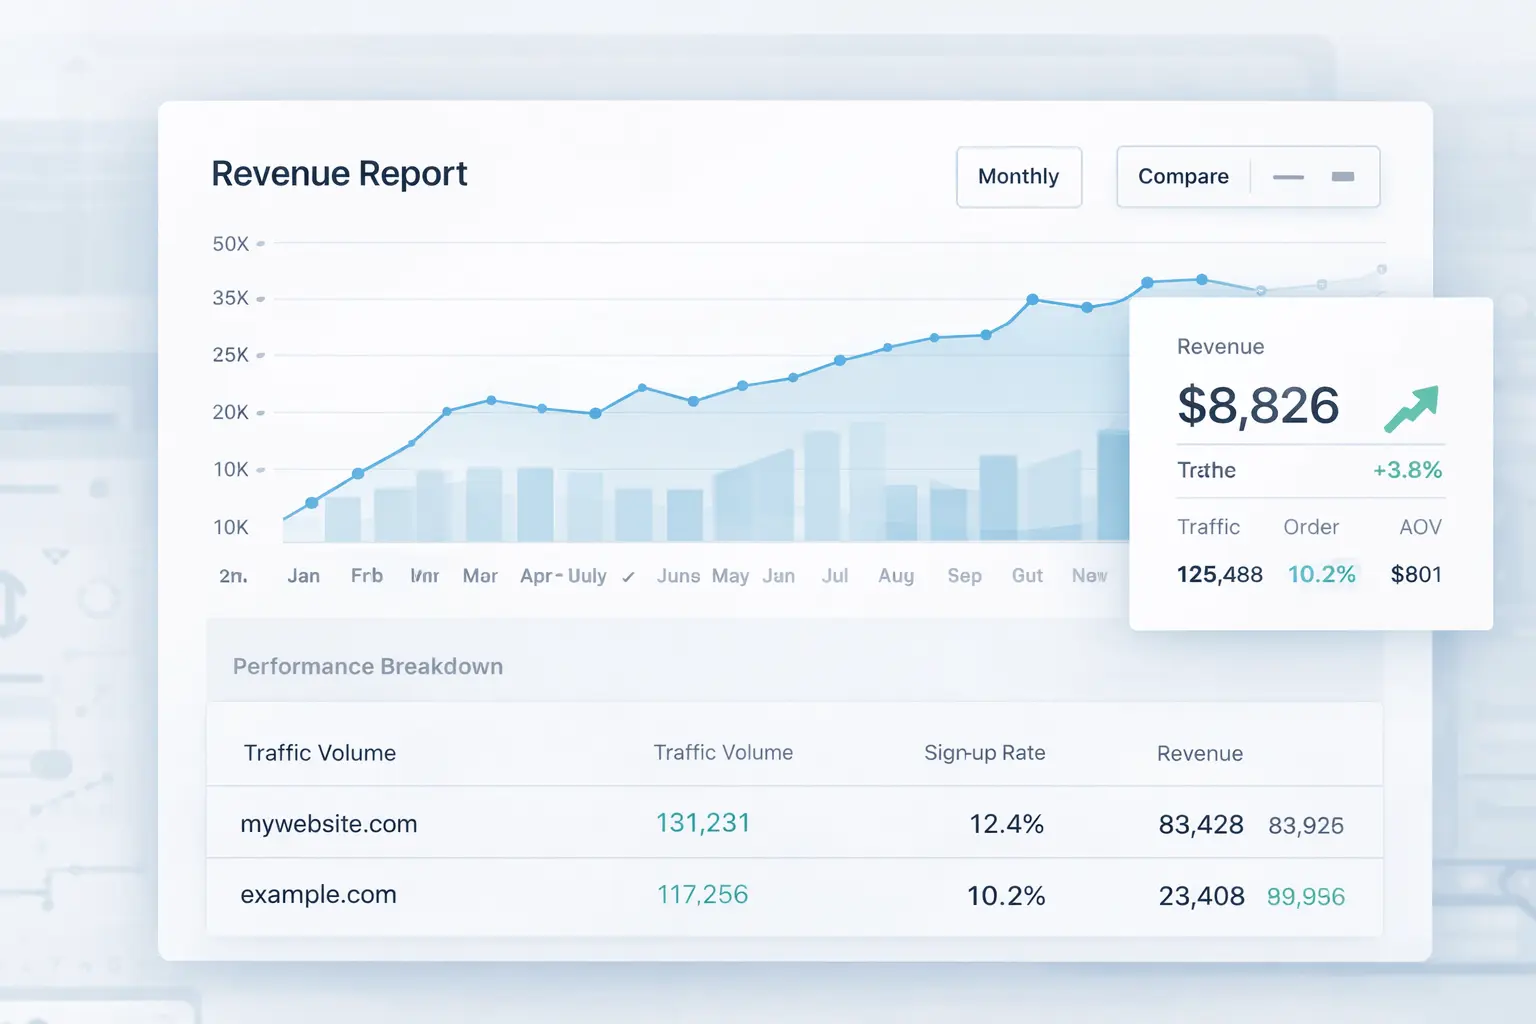This screenshot has width=1536, height=1024.
Task: Click the $8,826 revenue figure
Action: [1259, 407]
